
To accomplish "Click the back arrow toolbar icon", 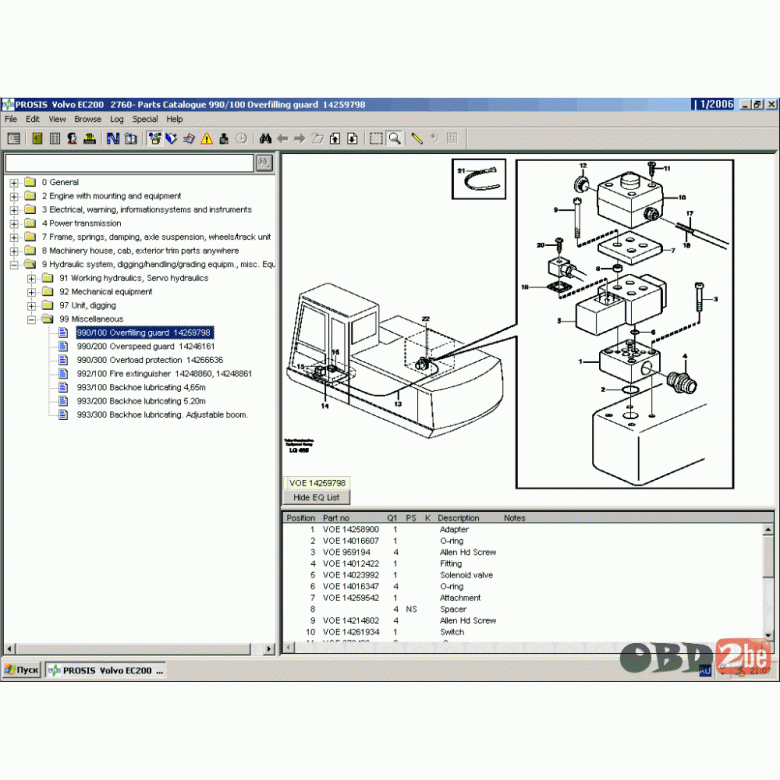I will [x=283, y=139].
